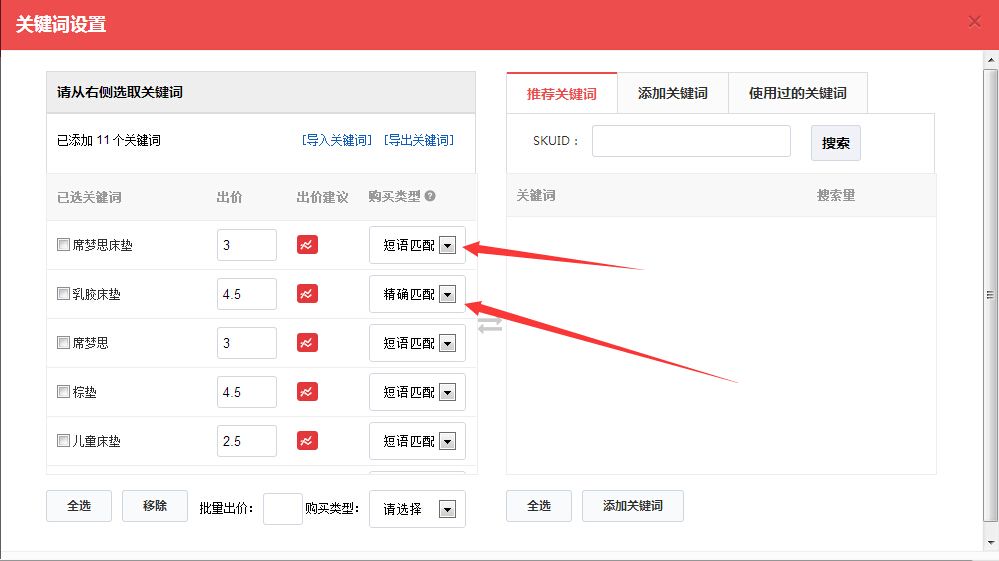Select the 乳胶床垫 checkbox

[x=63, y=294]
